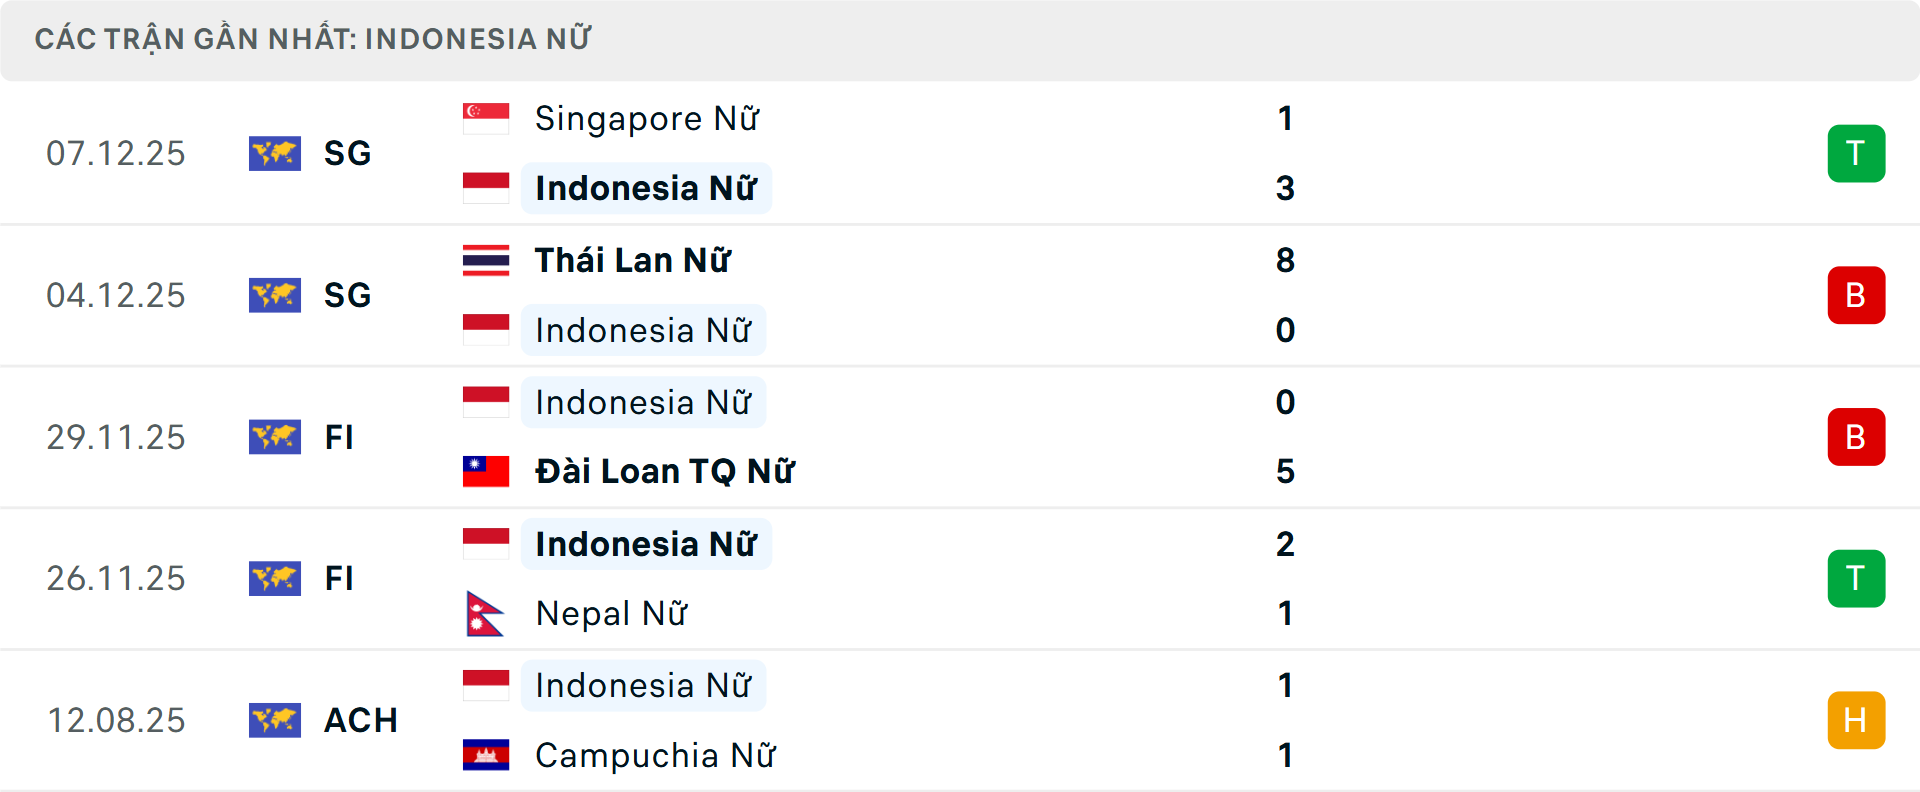Click the ACH competition globe icon
This screenshot has height=792, width=1920.
[x=275, y=720]
